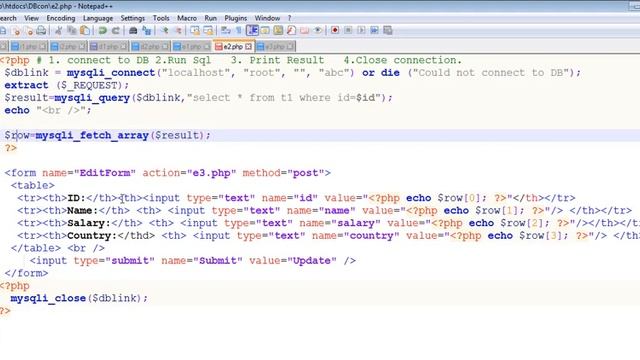This screenshot has height=360, width=640.
Task: Open the ? help menu
Action: [289, 18]
